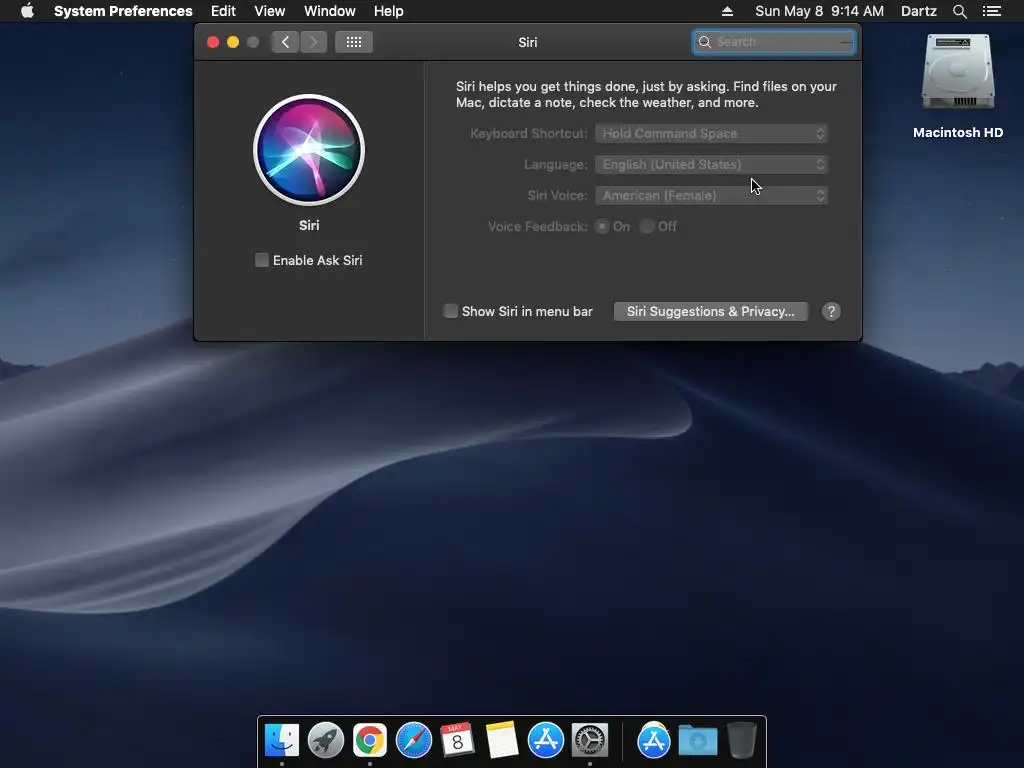Click the large Siri orb icon

(309, 150)
